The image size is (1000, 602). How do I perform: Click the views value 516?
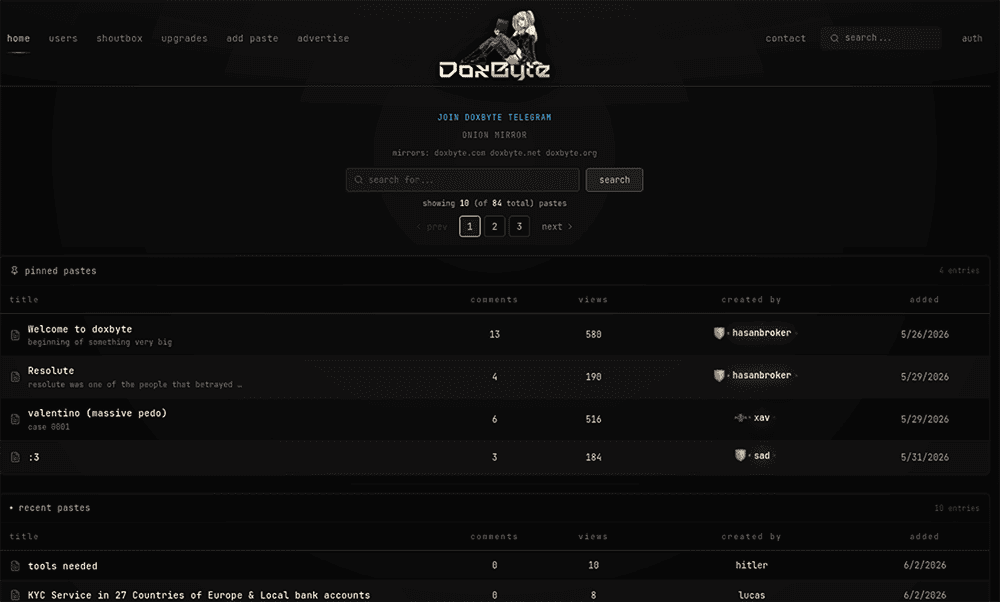594,419
